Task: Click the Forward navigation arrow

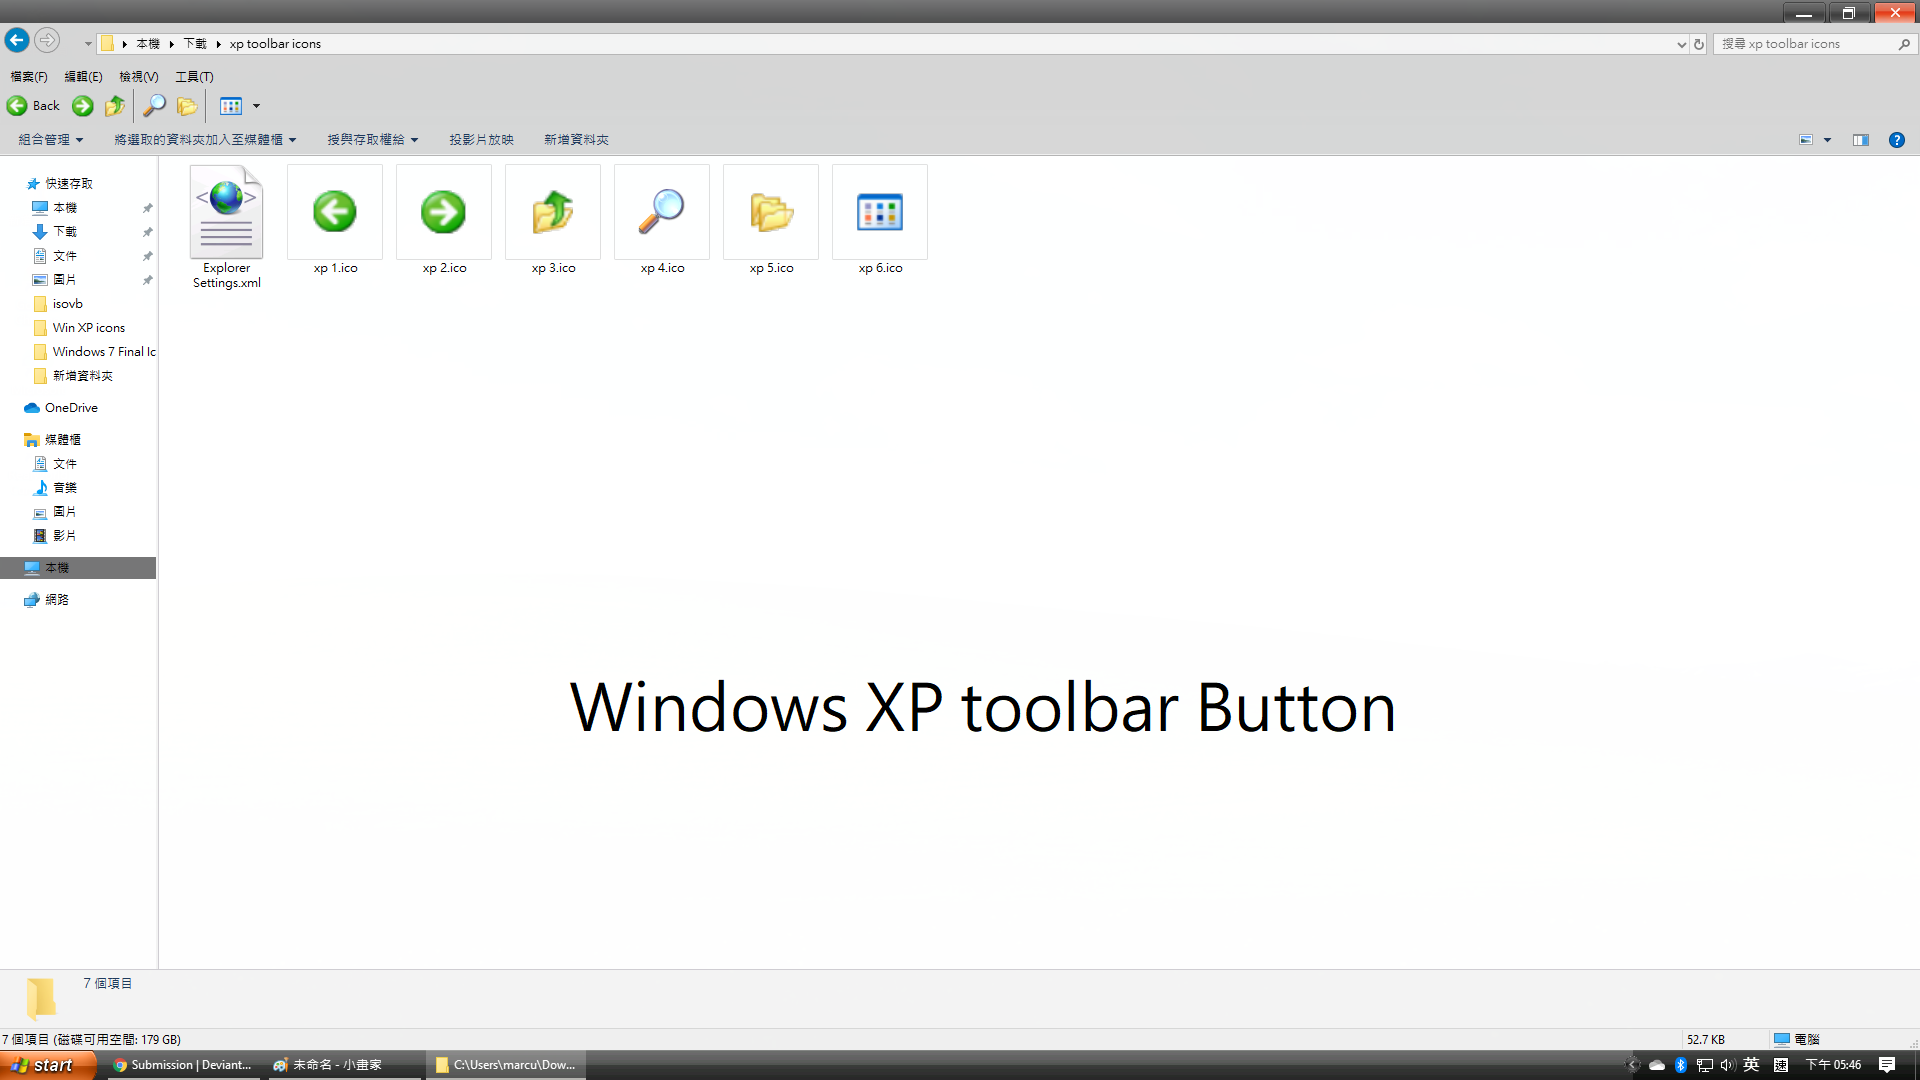Action: click(47, 40)
